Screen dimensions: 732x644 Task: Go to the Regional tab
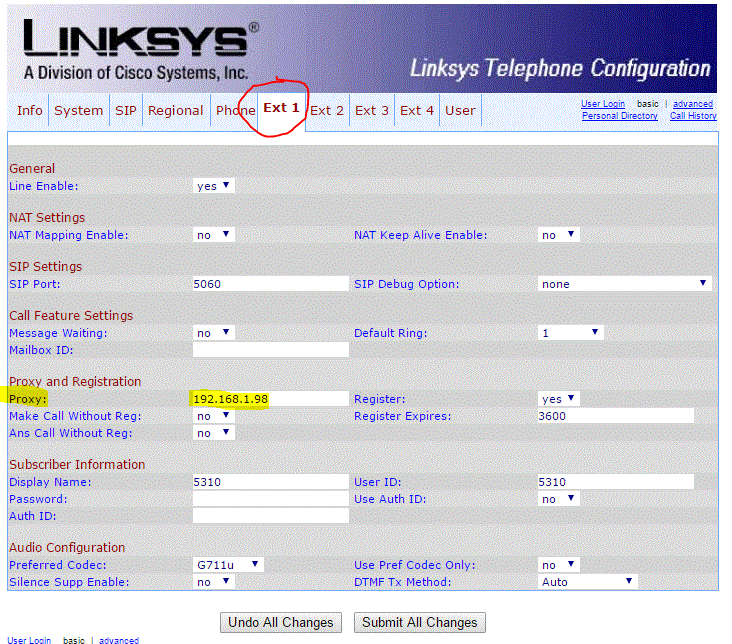(176, 111)
